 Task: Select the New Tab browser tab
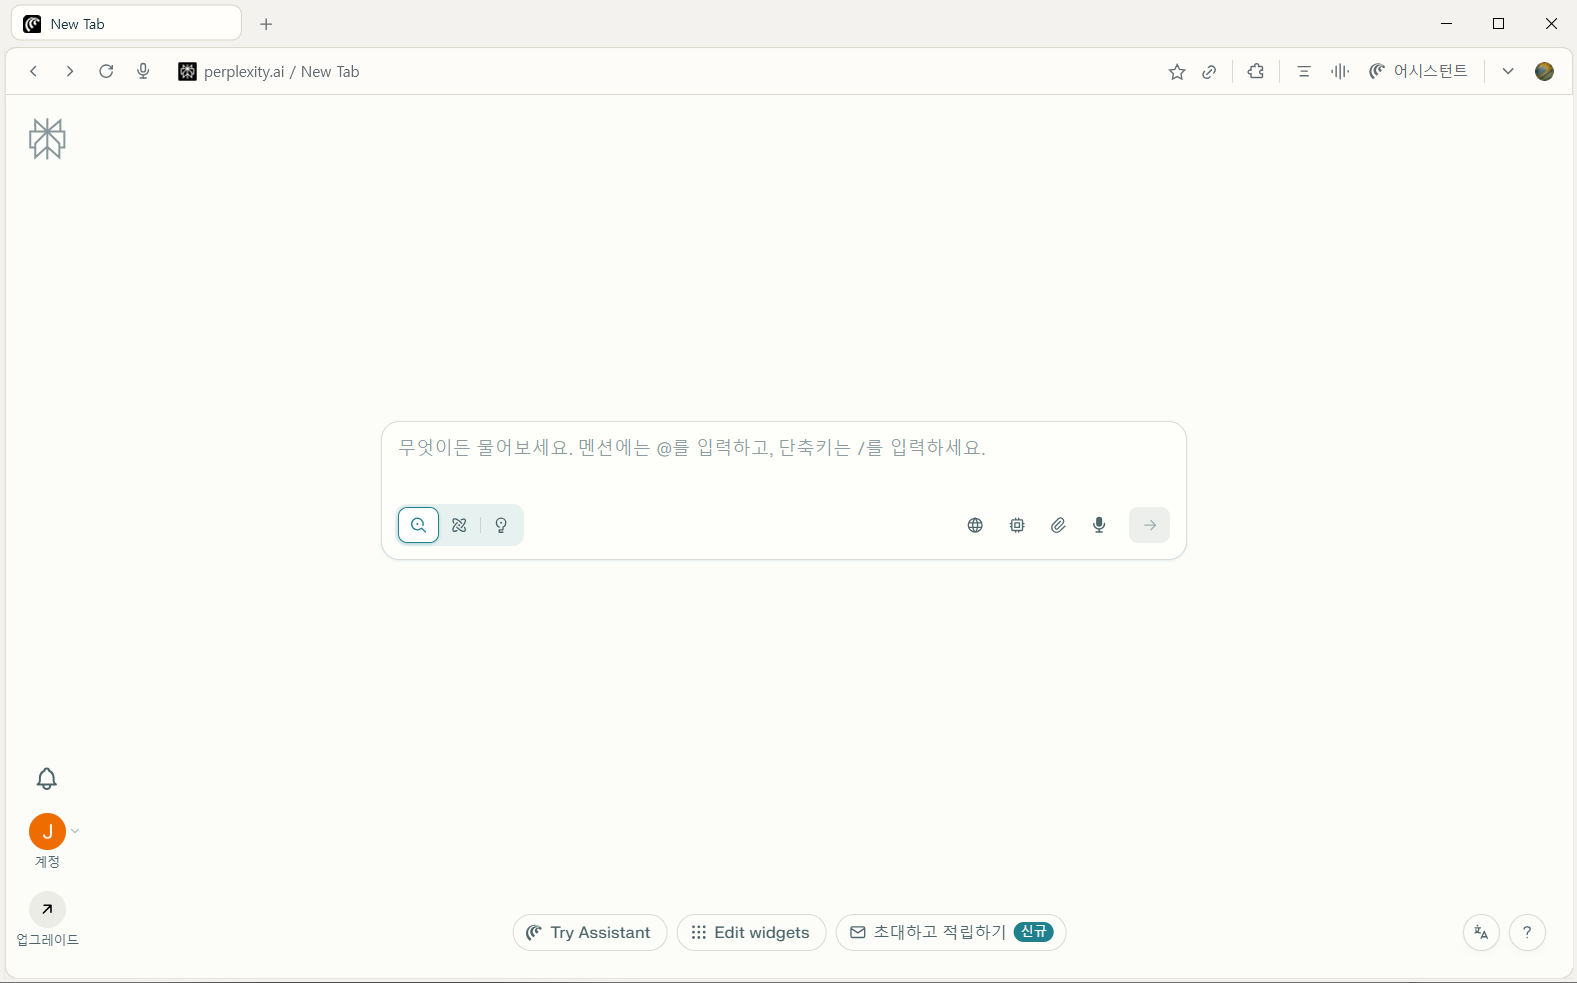(126, 24)
